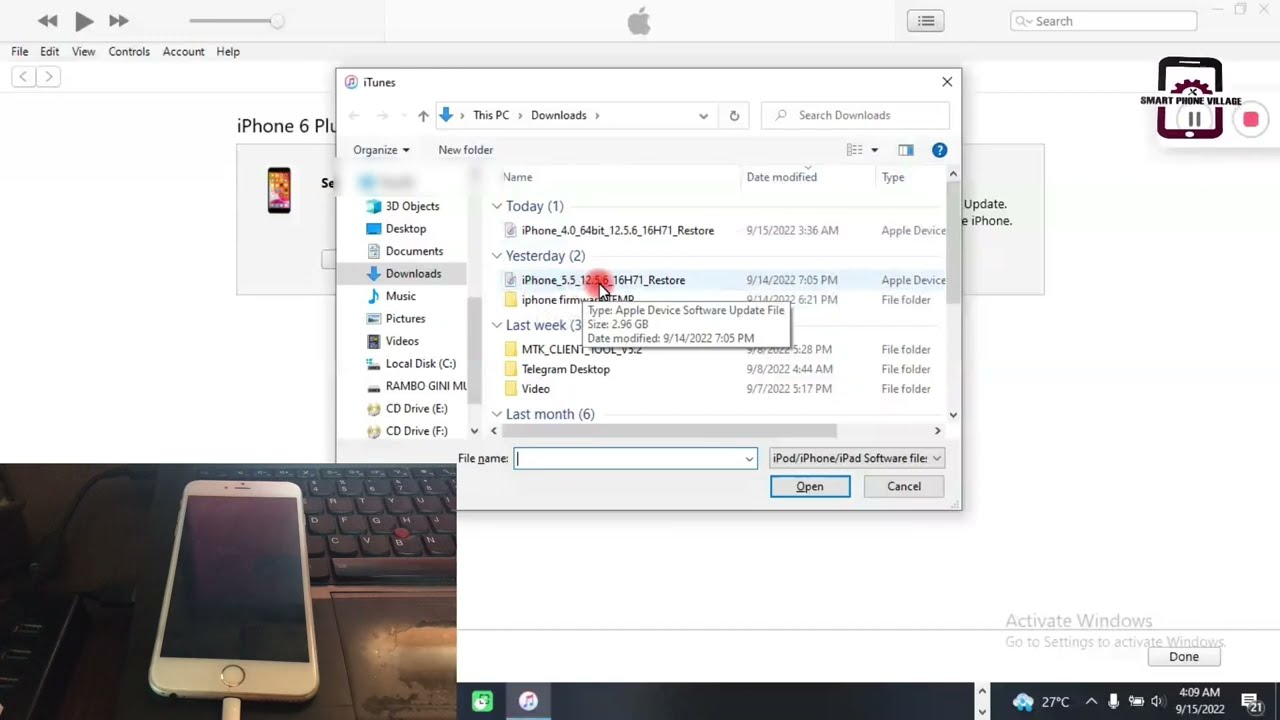
Task: Sort files by Date modified column header
Action: coord(781,177)
